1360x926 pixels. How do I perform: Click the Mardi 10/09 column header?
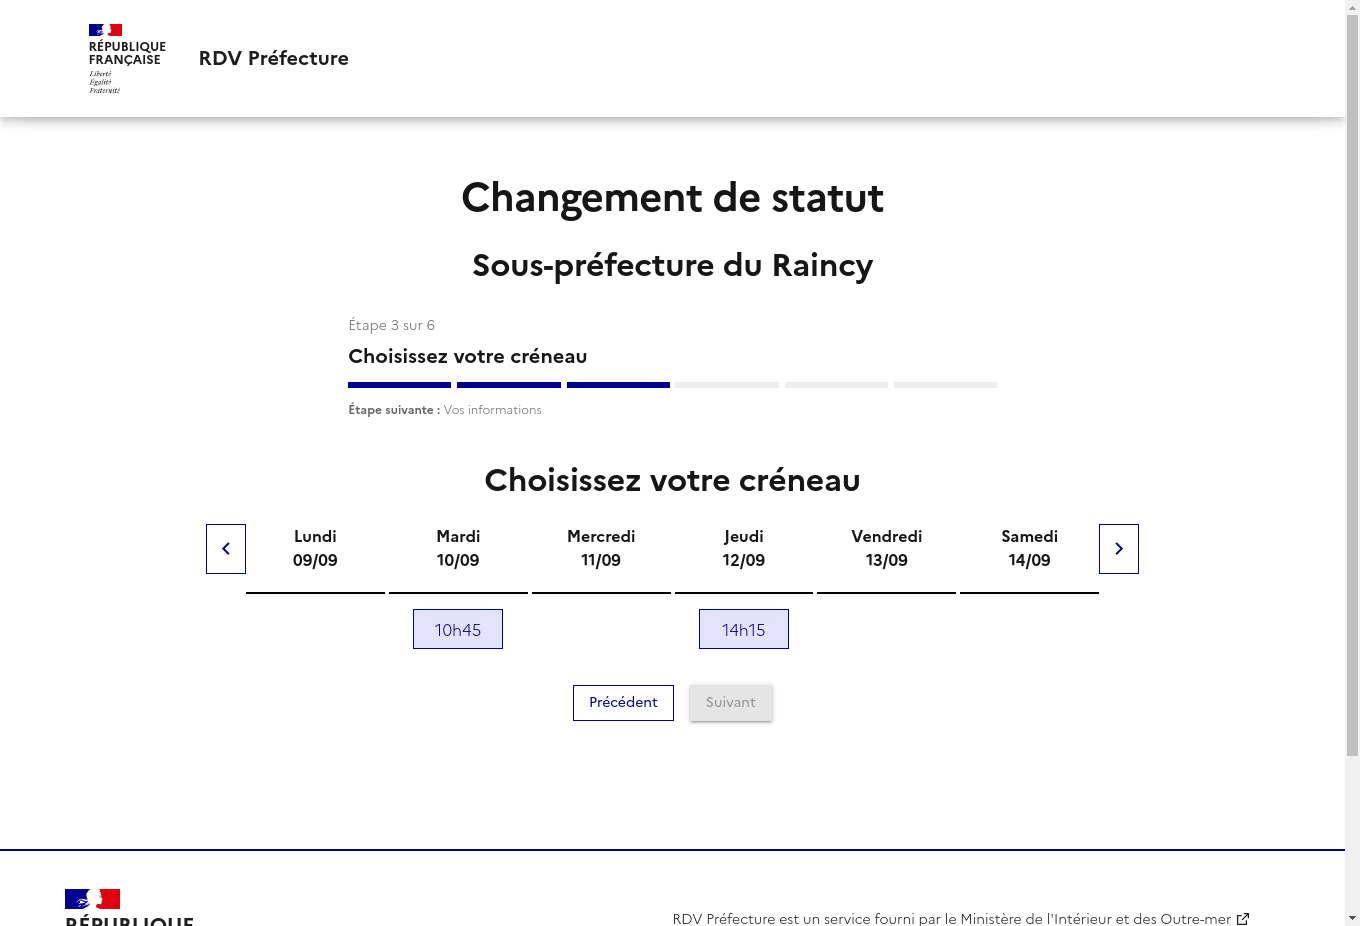pyautogui.click(x=458, y=549)
